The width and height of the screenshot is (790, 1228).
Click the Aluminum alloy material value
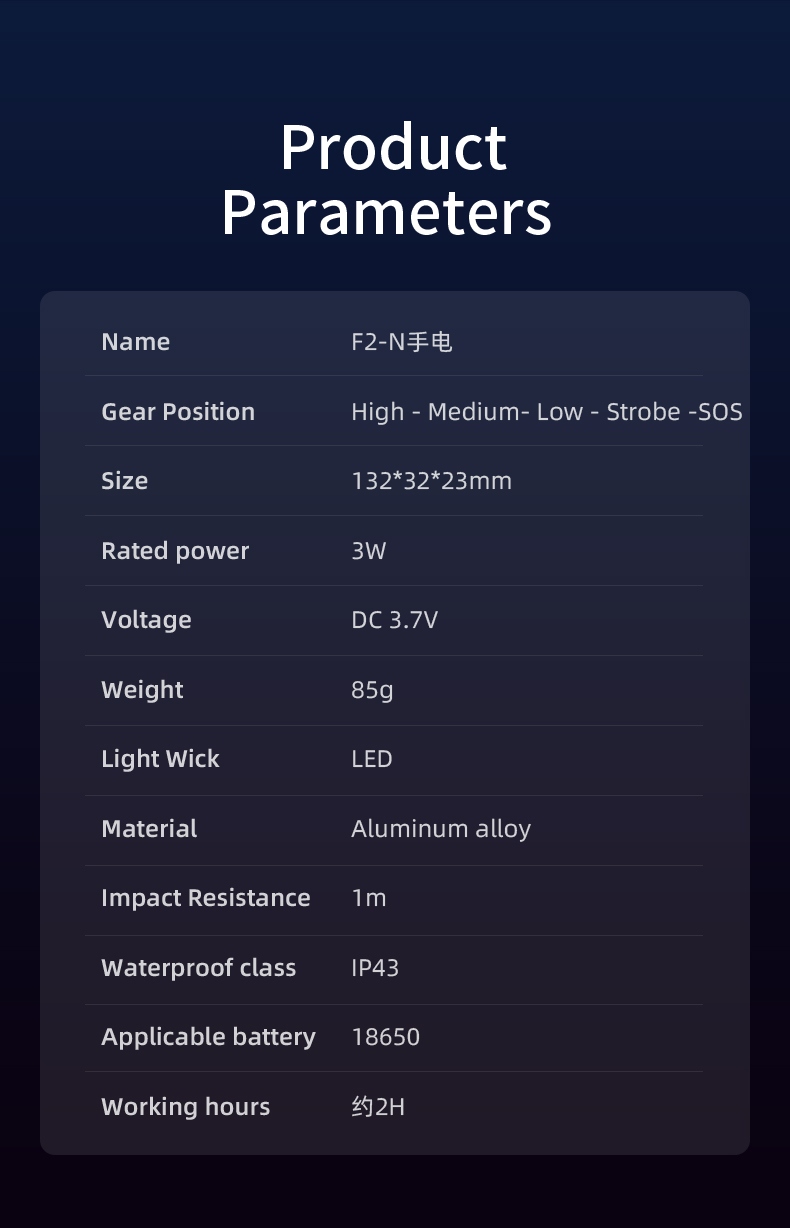pos(441,829)
